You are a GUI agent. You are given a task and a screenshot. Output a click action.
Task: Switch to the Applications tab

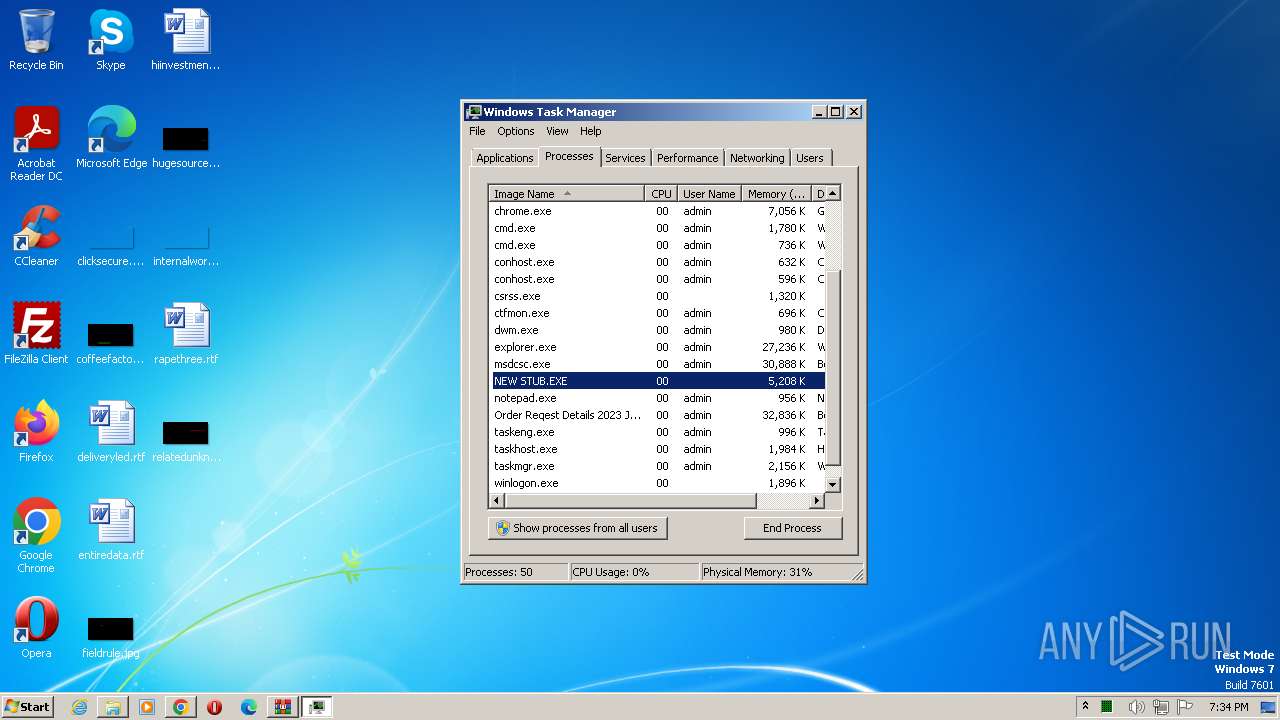[504, 158]
